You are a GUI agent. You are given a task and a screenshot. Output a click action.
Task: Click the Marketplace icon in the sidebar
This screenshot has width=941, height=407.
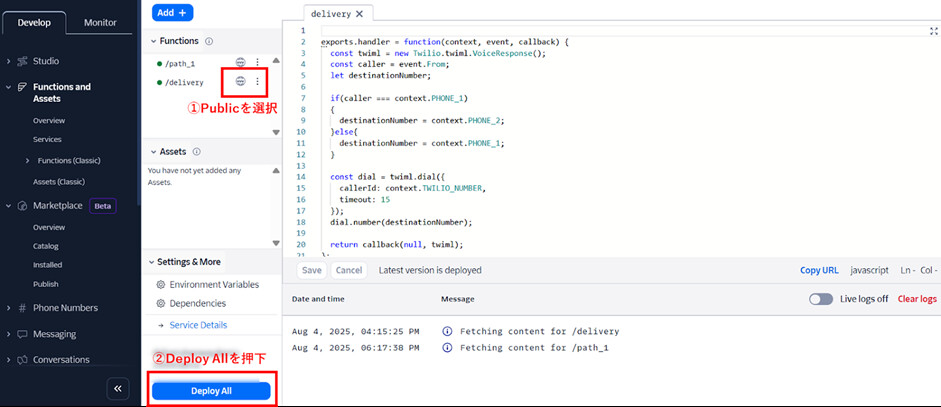(x=22, y=206)
